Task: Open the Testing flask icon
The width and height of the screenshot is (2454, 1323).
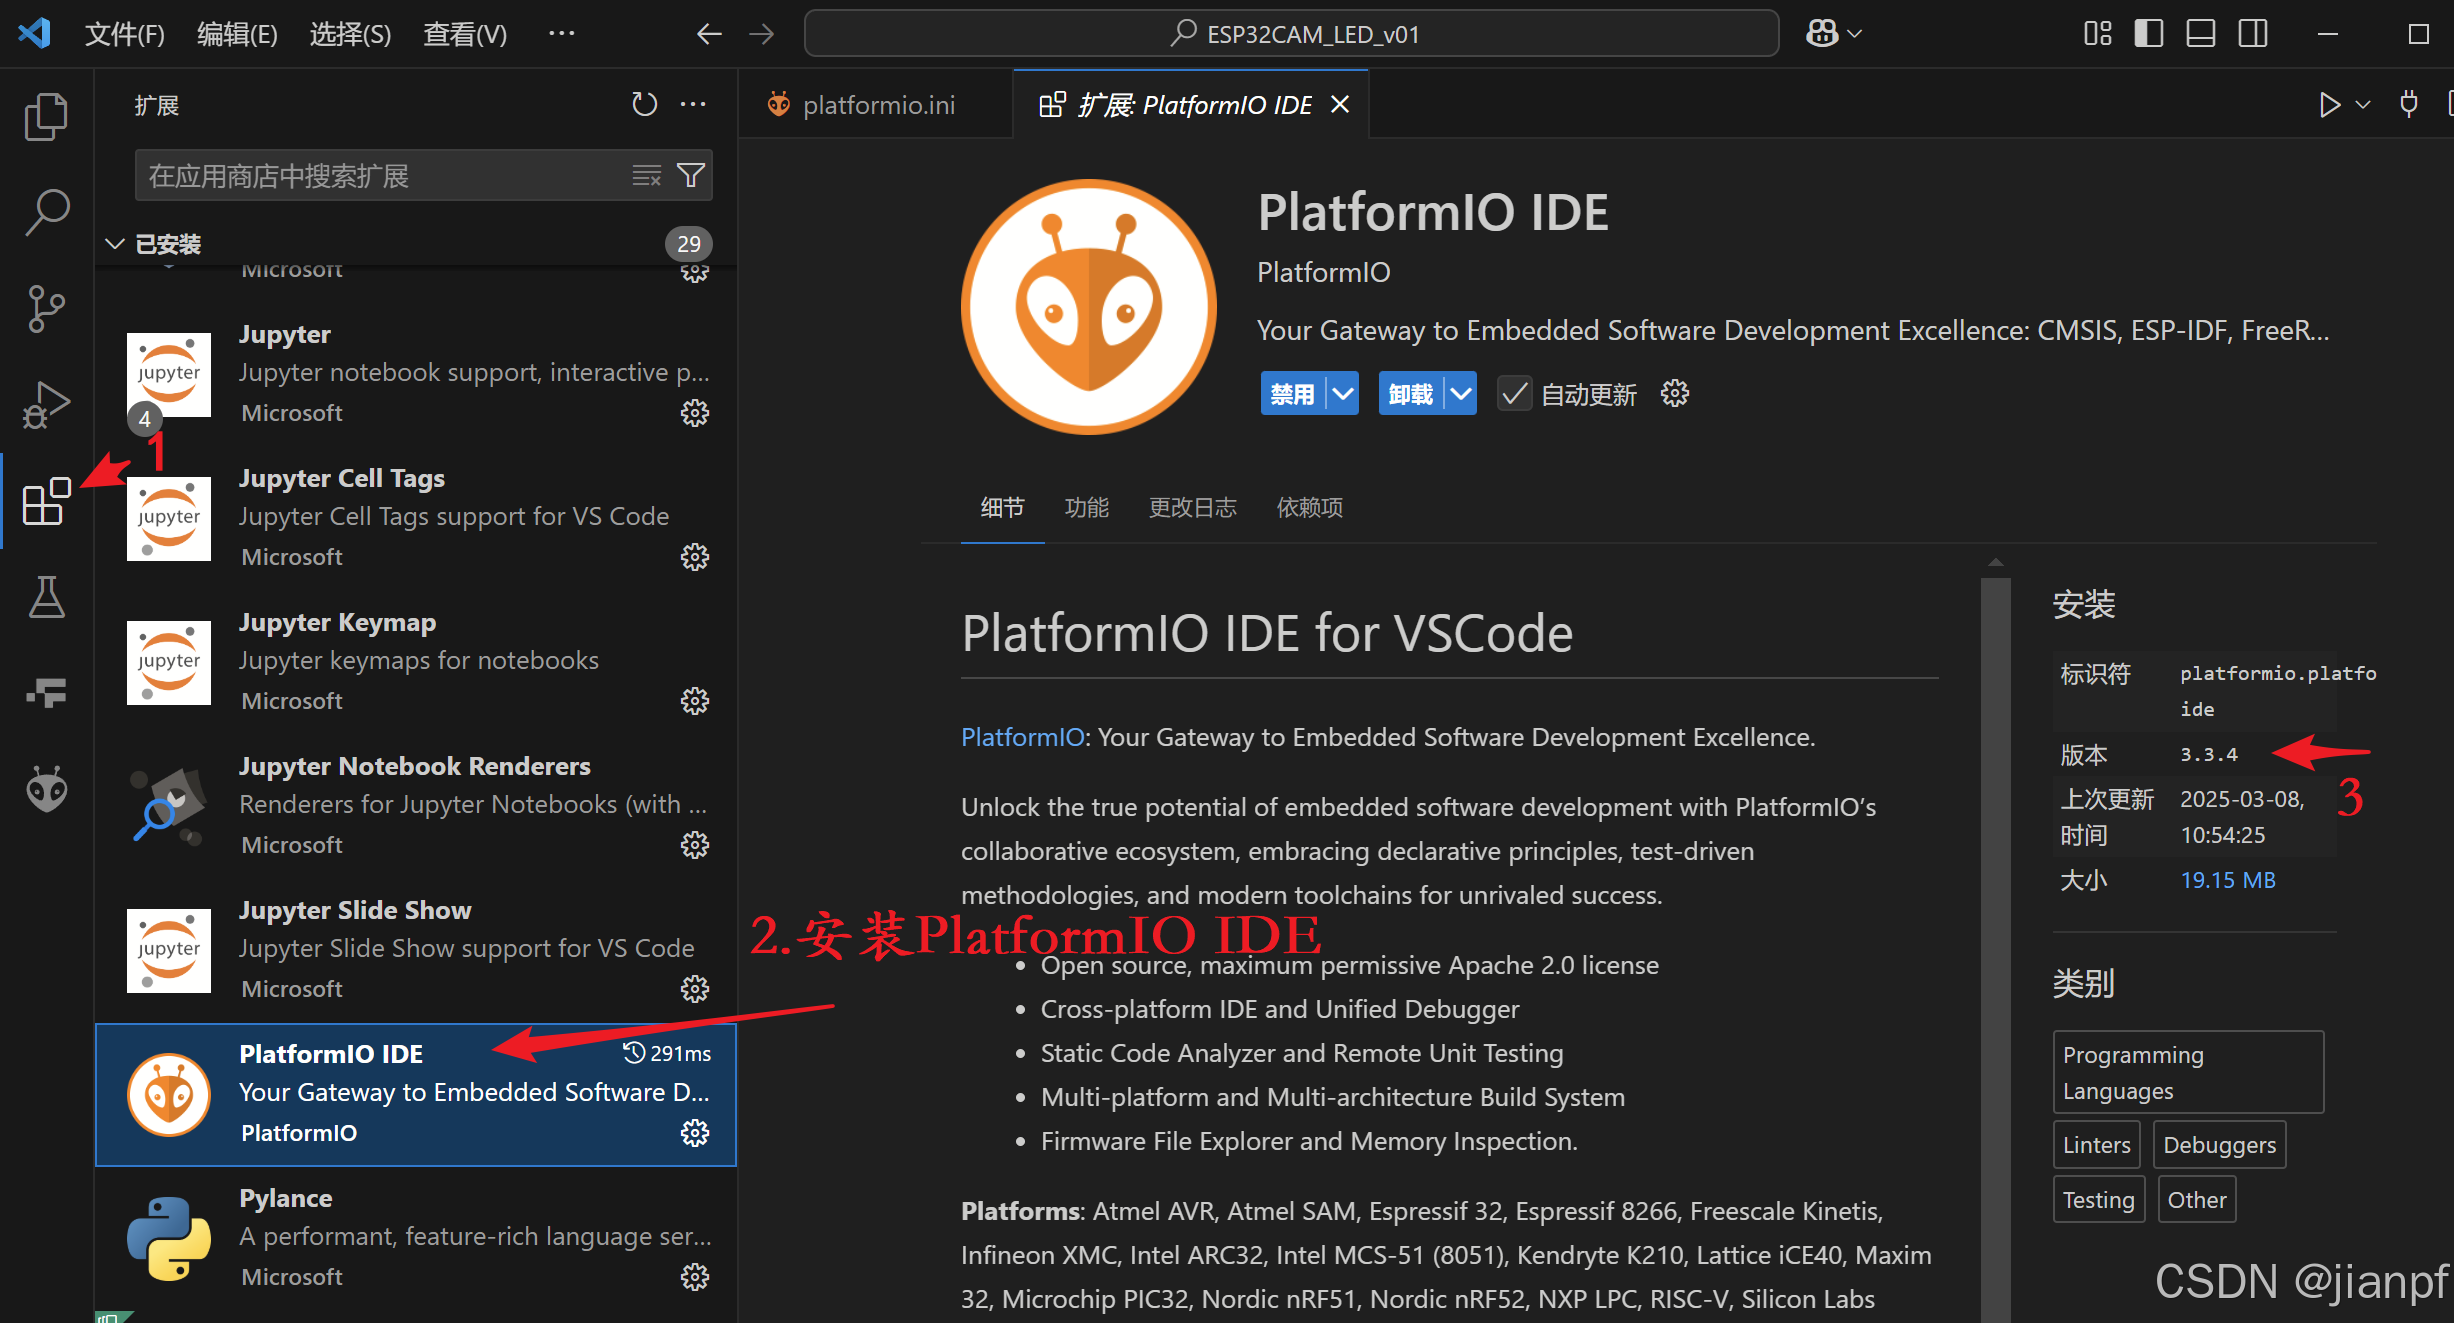Action: (x=46, y=597)
